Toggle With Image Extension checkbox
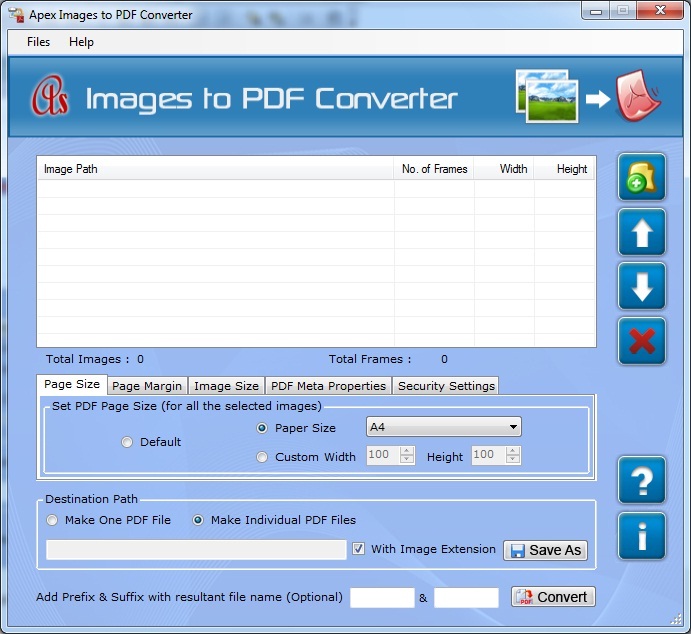The width and height of the screenshot is (691, 634). 359,549
